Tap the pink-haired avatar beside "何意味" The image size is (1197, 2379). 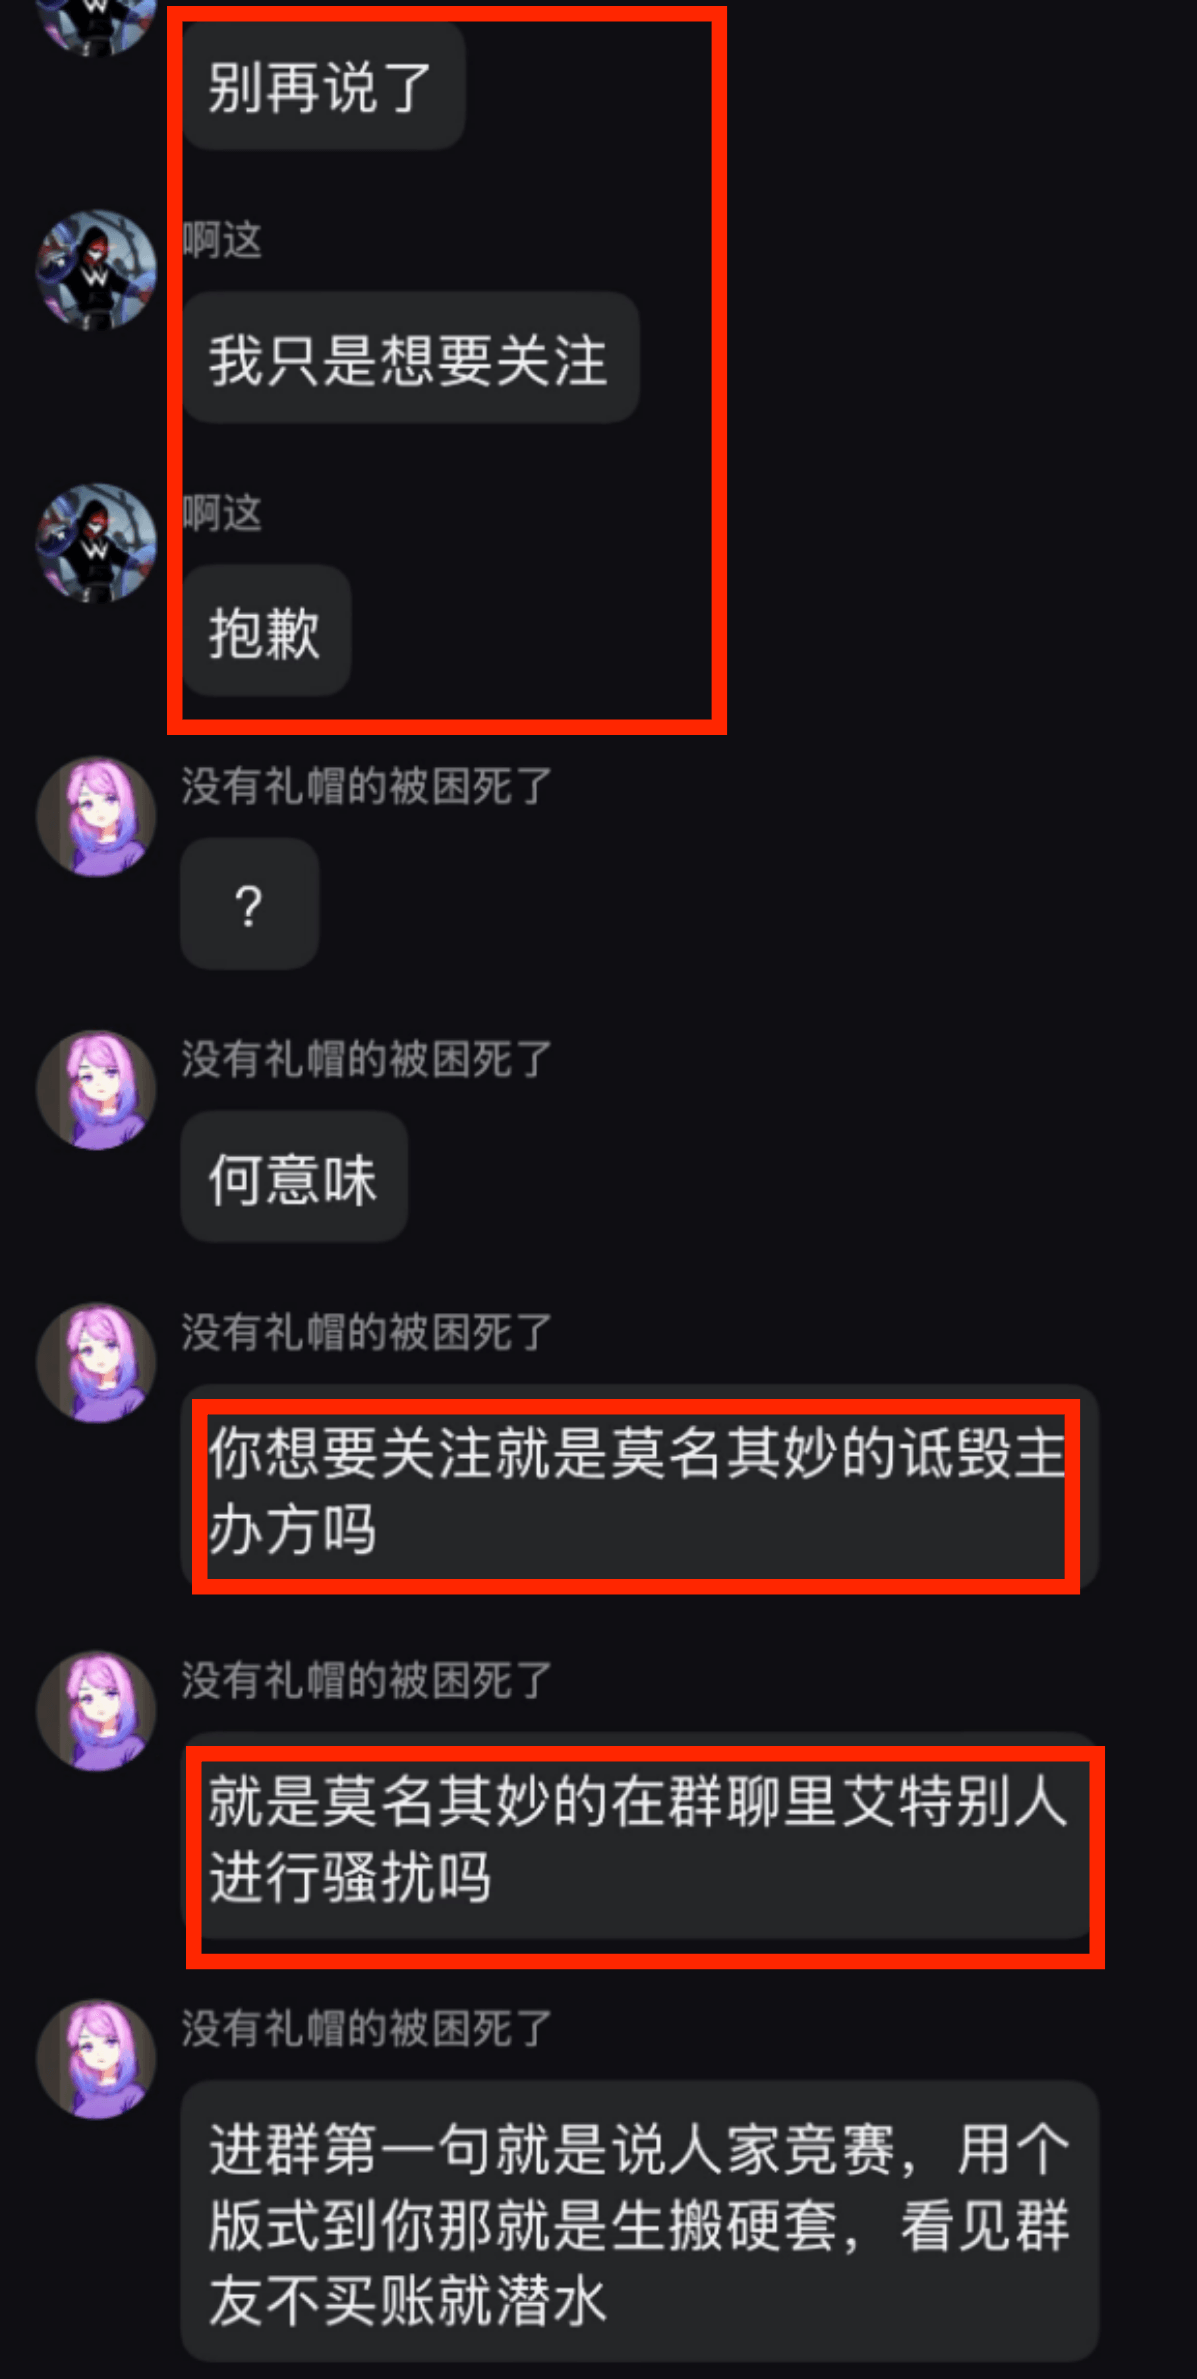[x=96, y=1089]
